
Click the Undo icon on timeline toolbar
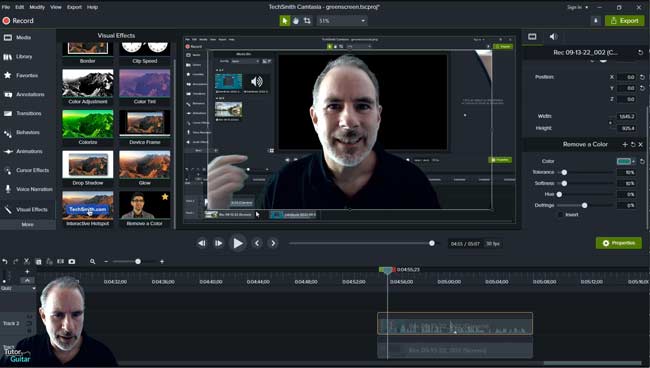pos(5,261)
